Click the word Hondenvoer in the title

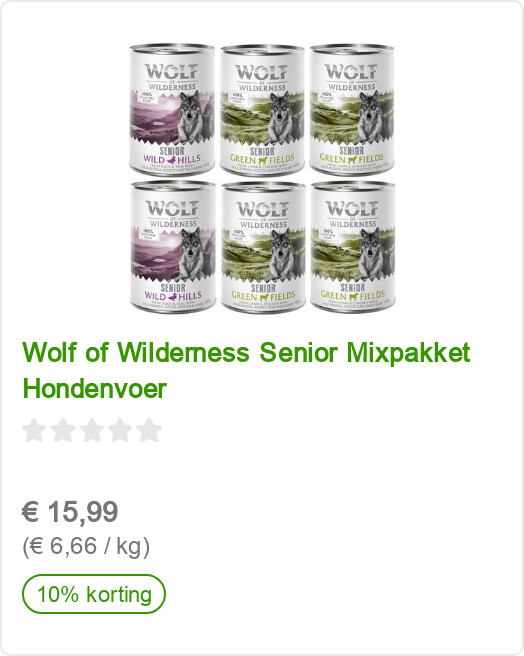[95, 389]
